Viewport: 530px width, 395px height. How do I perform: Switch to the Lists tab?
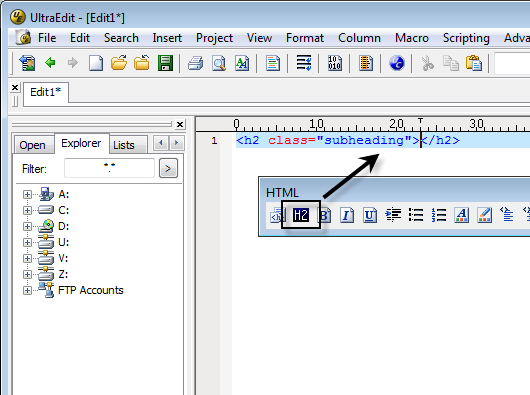[x=124, y=145]
